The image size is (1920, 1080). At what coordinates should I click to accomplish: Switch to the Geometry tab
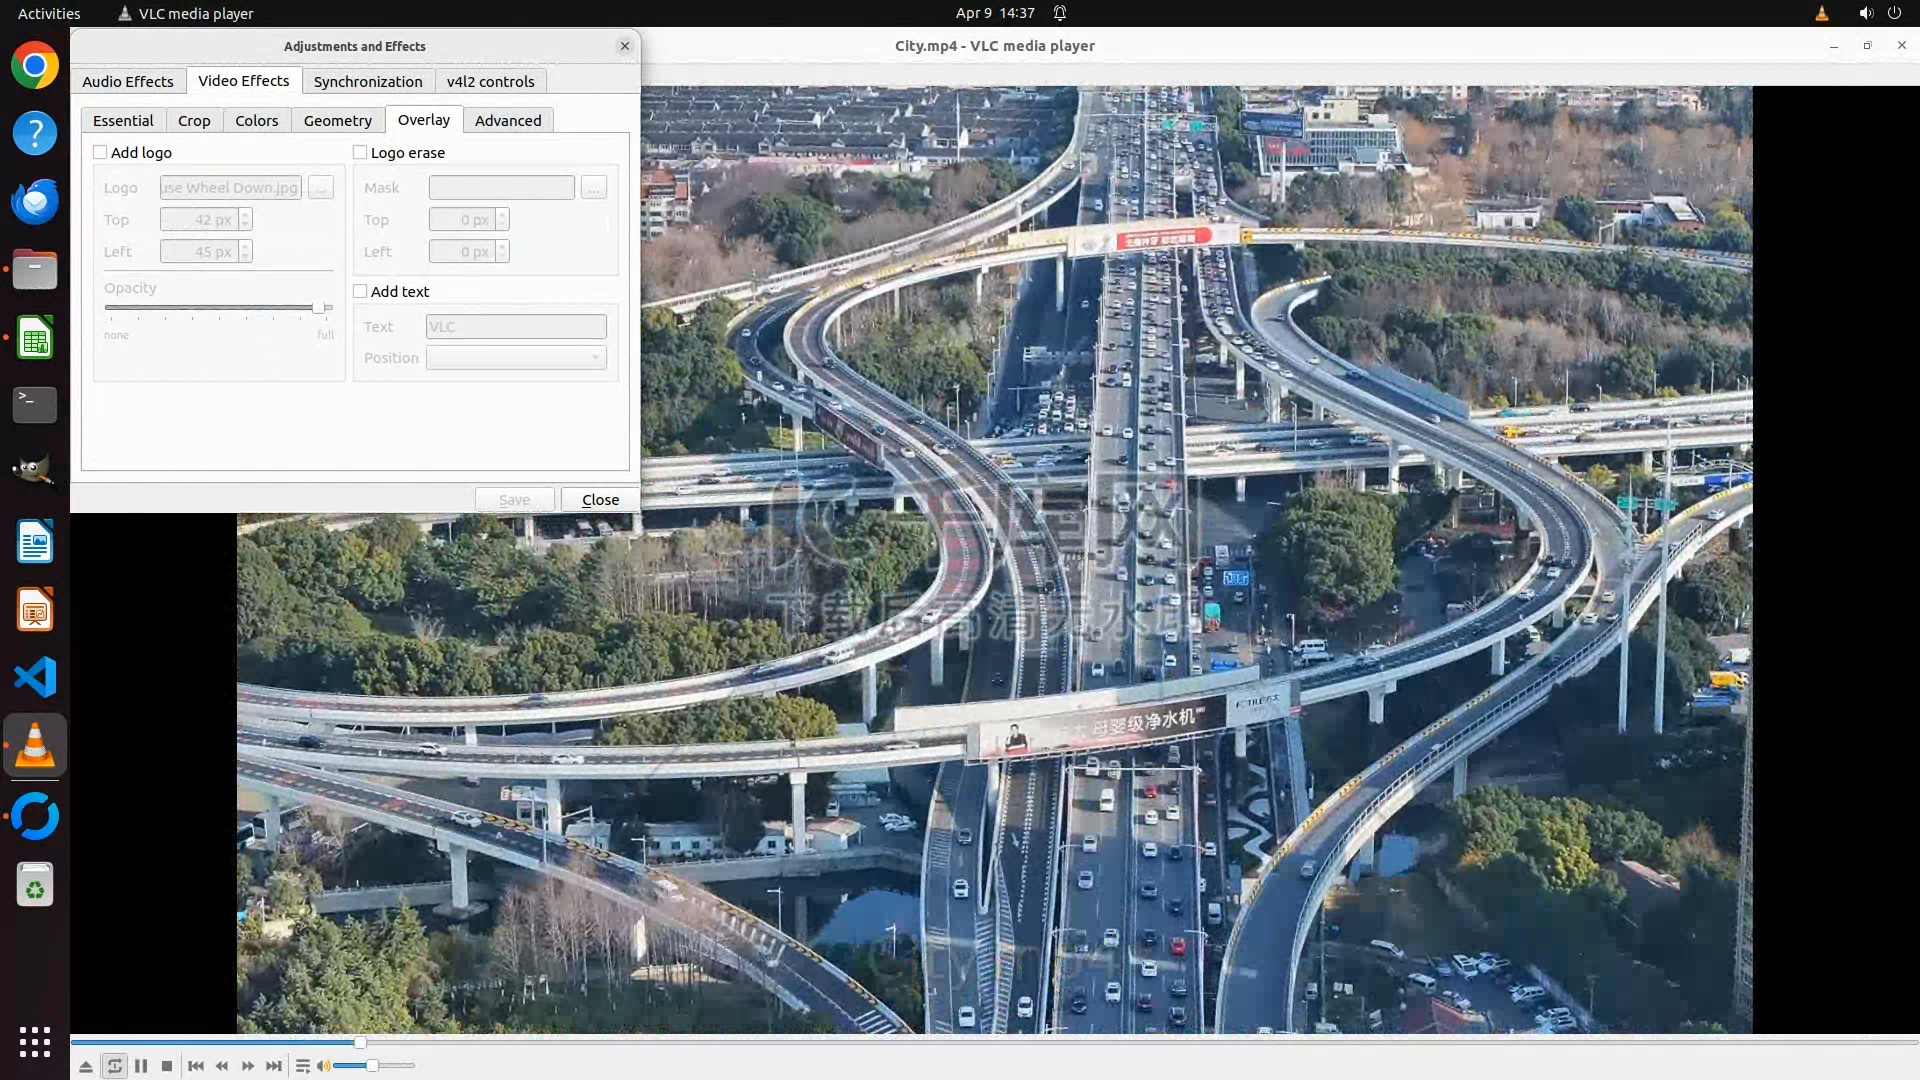[337, 121]
